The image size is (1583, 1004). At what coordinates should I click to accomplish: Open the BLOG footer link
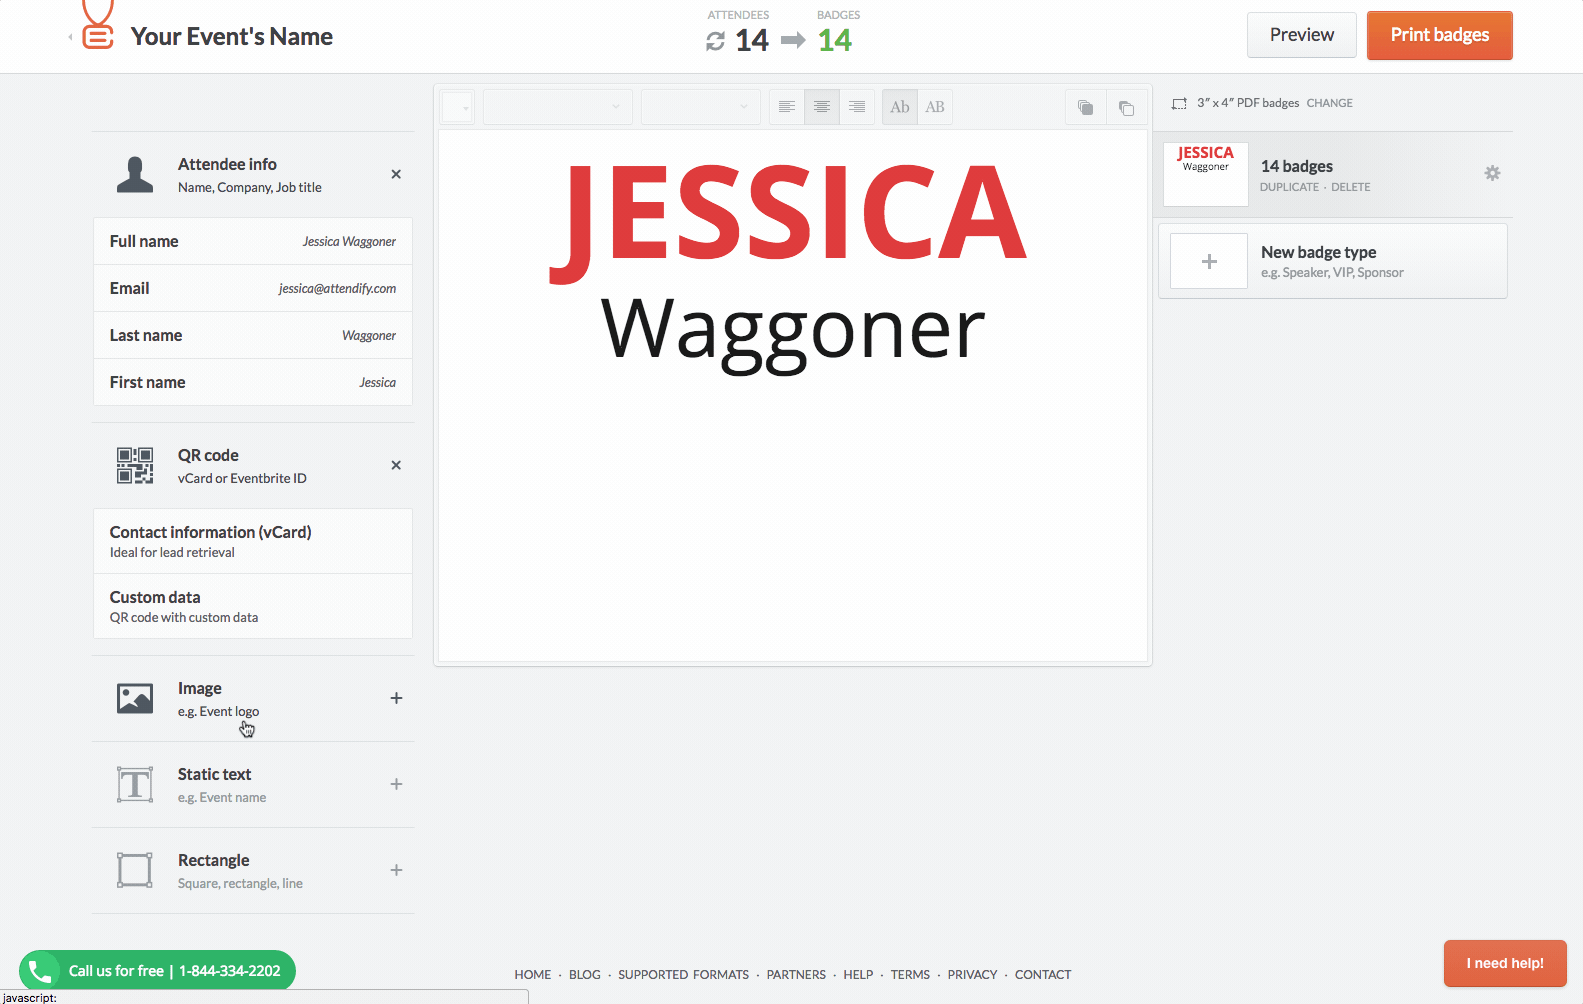(x=585, y=975)
